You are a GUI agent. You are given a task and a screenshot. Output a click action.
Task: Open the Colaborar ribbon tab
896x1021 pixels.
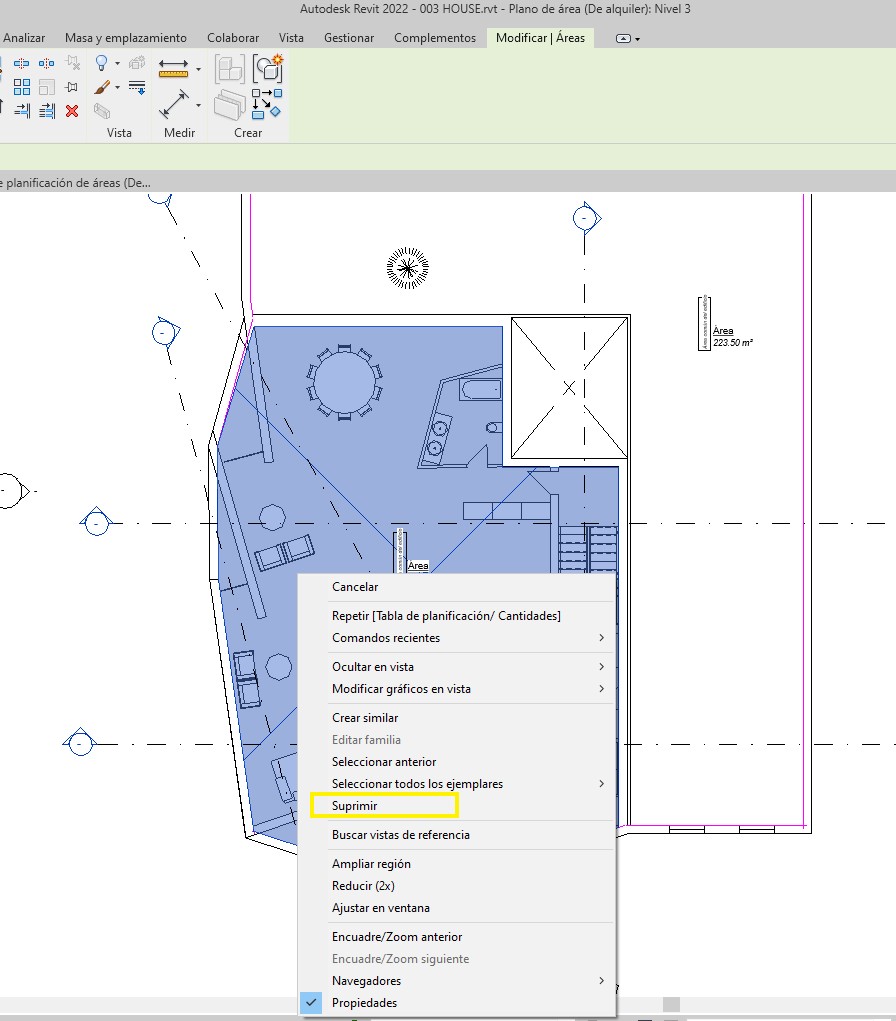click(x=233, y=38)
